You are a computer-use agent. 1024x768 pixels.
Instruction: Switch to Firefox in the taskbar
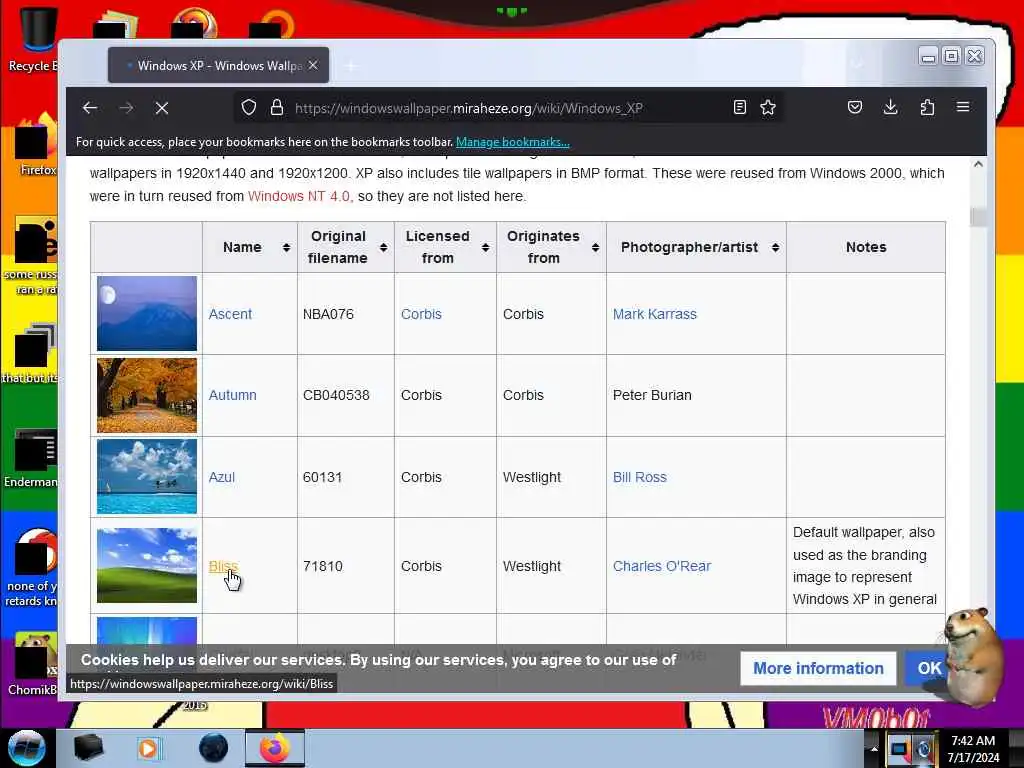pos(275,748)
